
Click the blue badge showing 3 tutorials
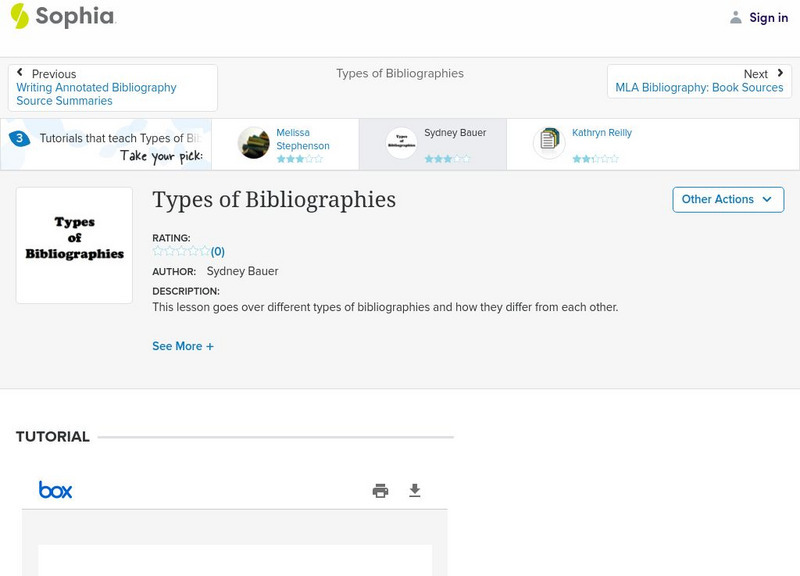(22, 138)
